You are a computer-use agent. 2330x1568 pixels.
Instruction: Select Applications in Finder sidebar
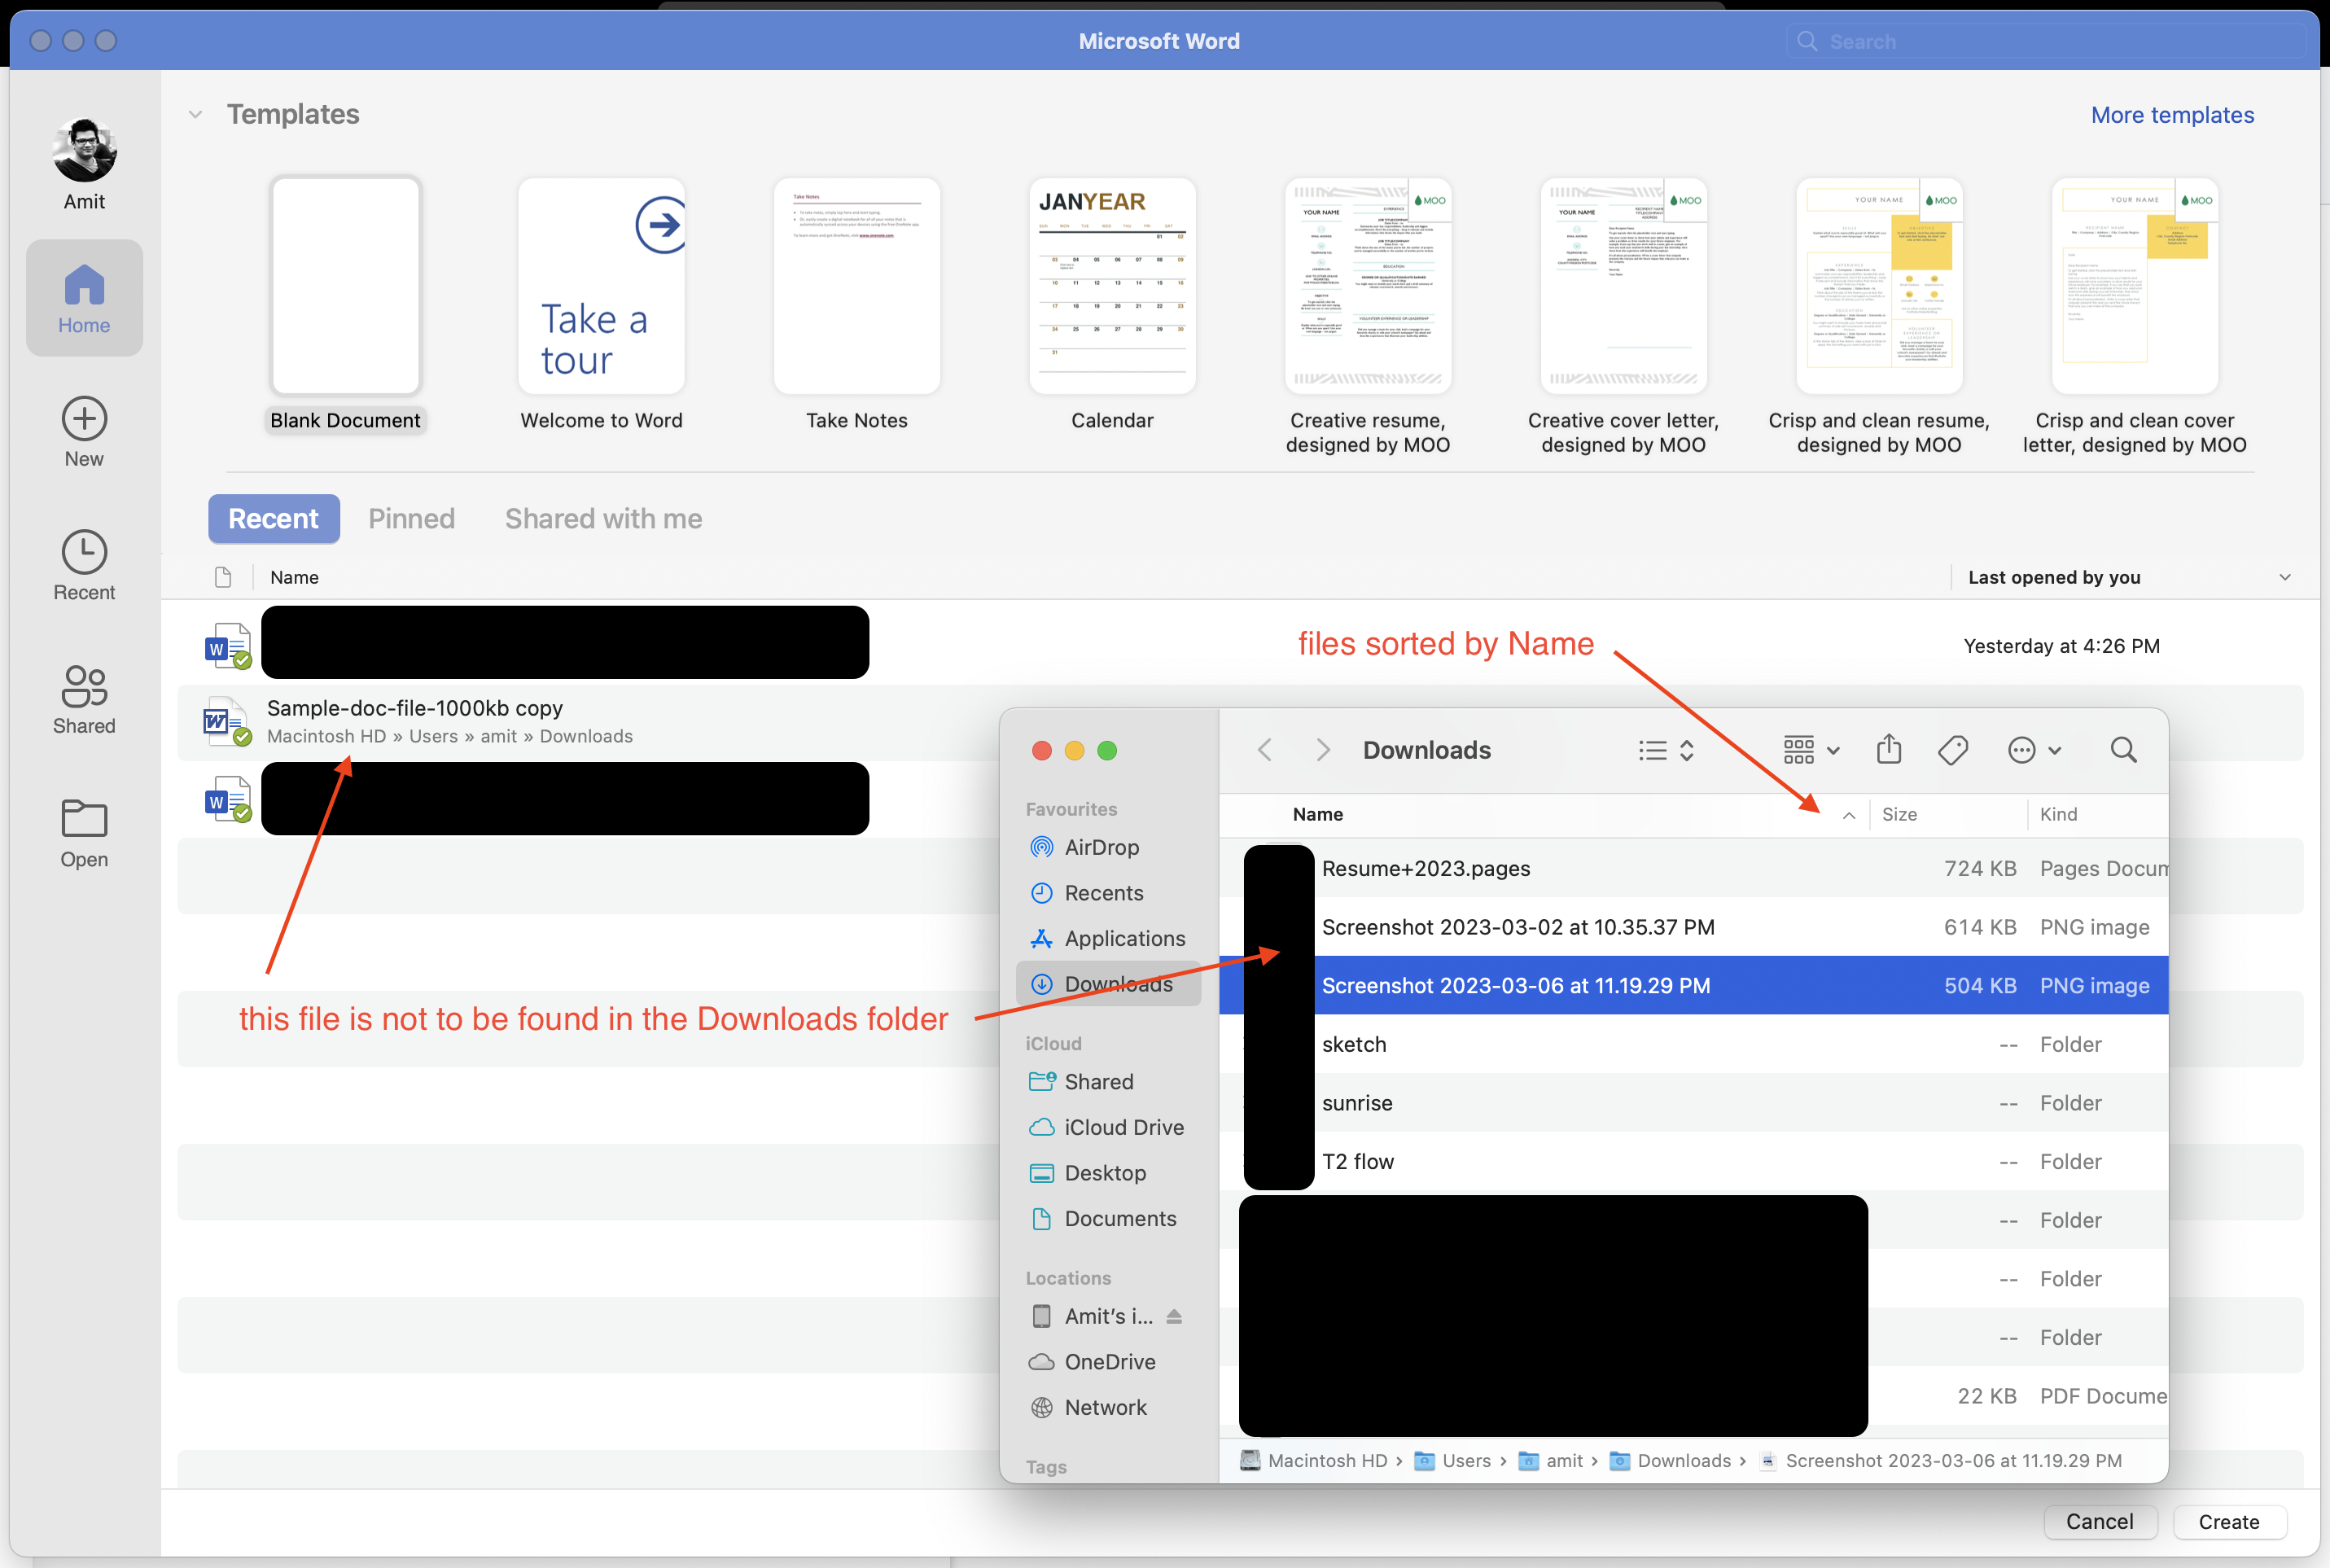[1108, 938]
